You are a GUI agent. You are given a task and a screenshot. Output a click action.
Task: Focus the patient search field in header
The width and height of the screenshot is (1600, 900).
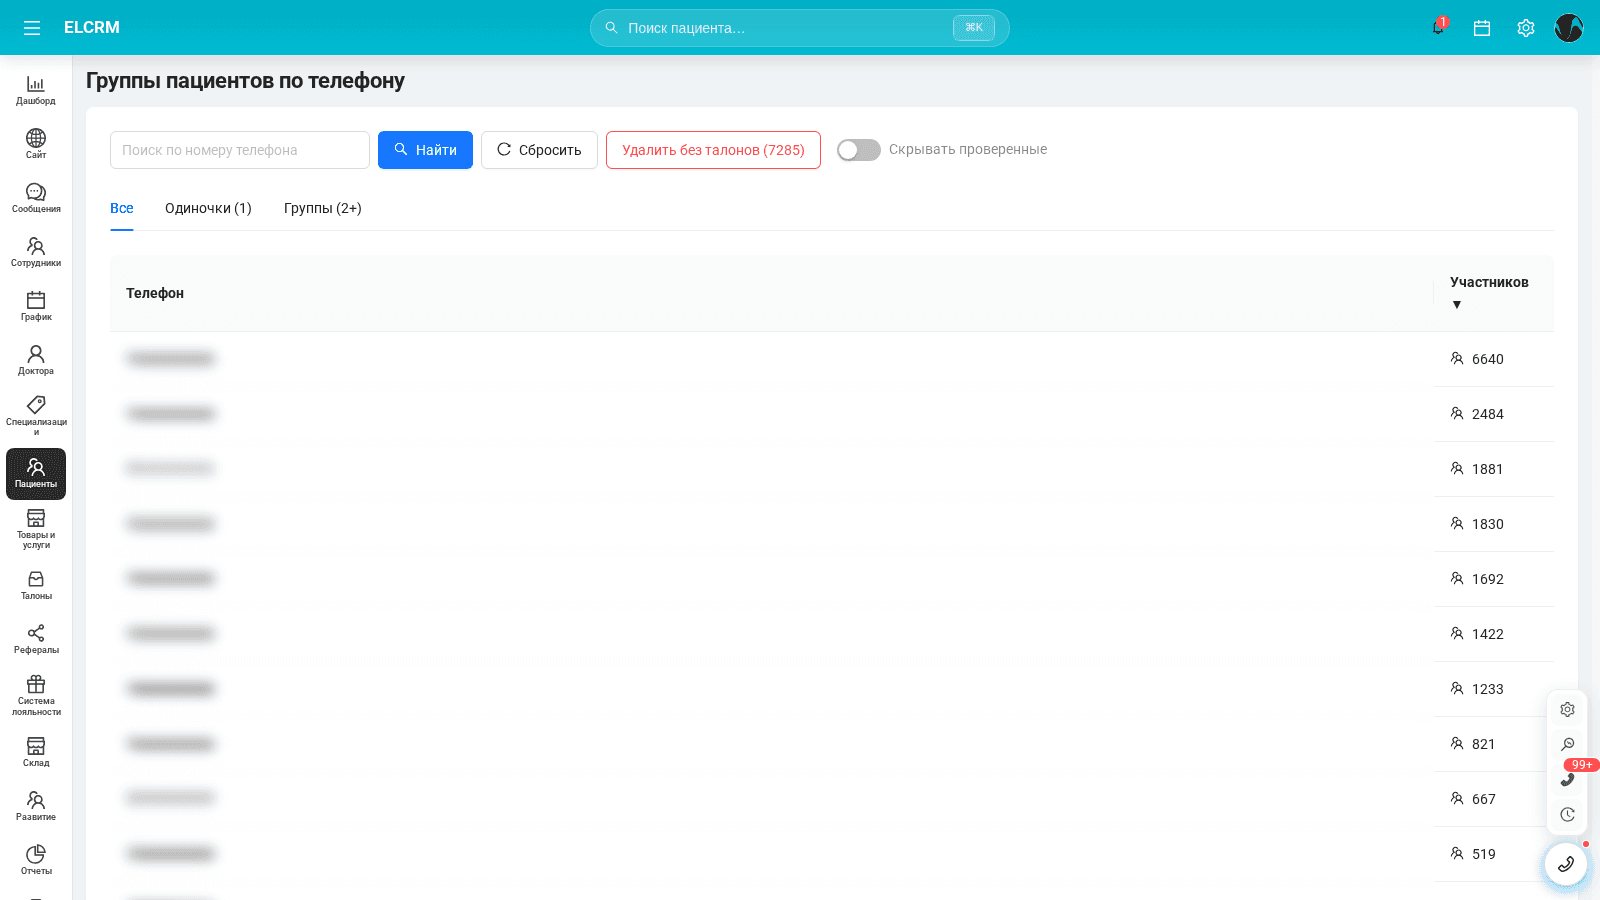(x=800, y=28)
